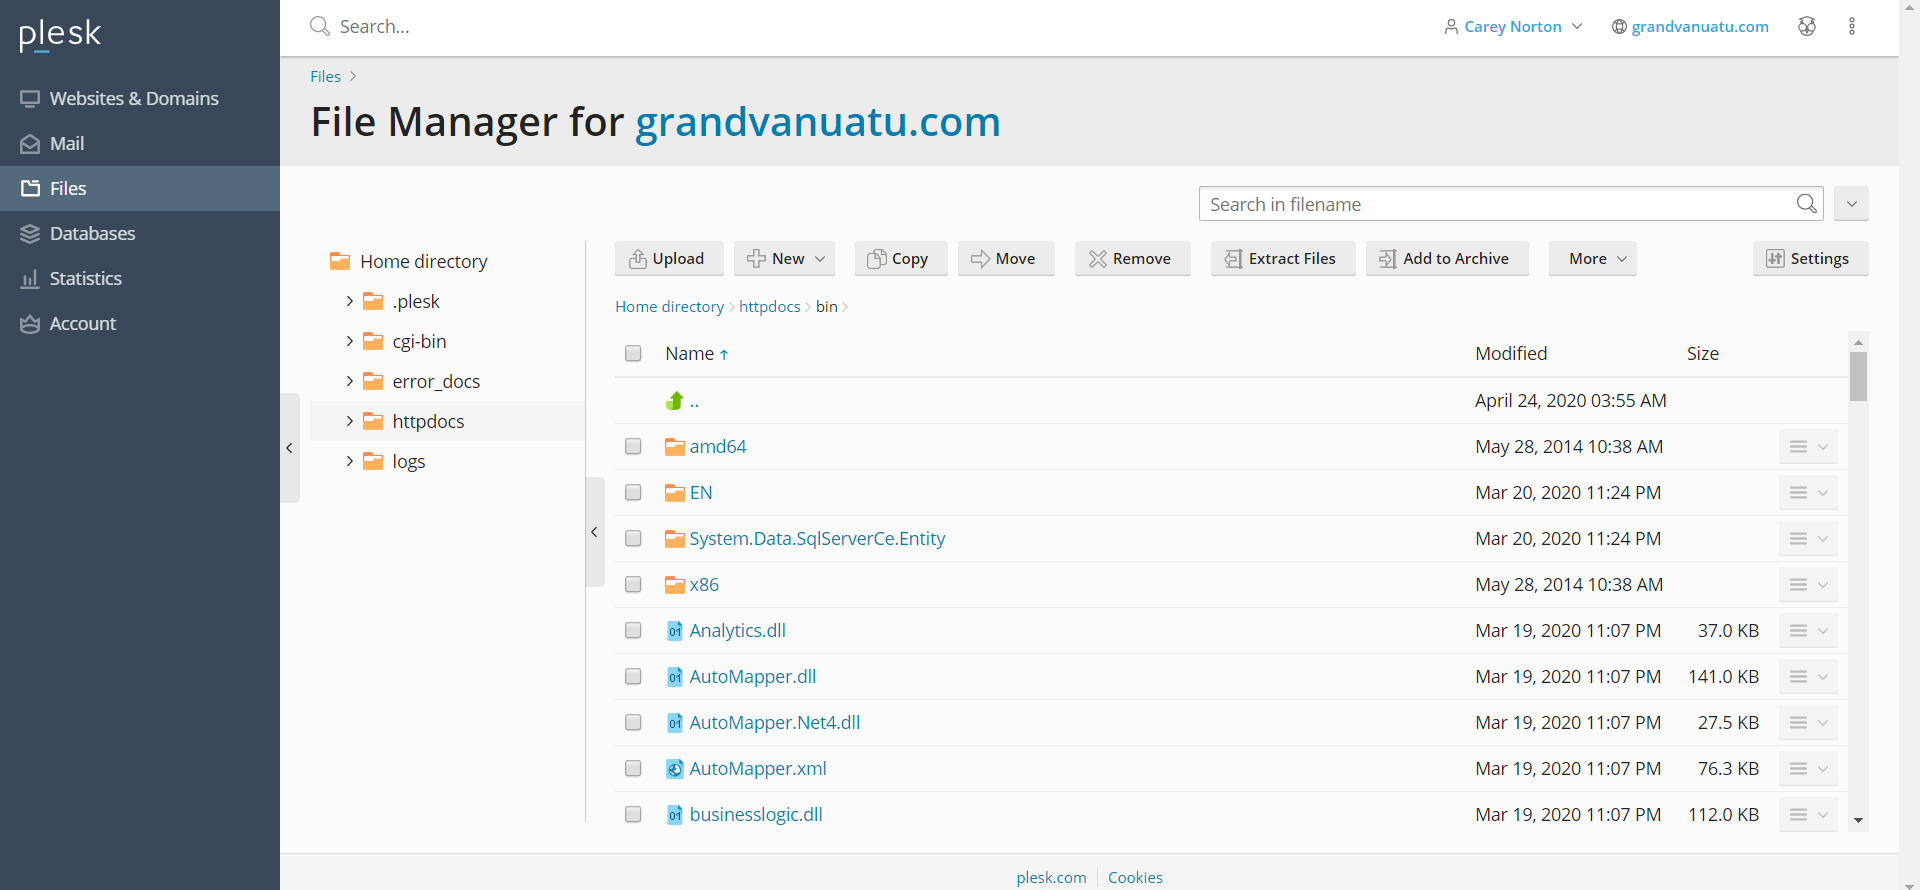This screenshot has height=890, width=1920.
Task: Check the amd64 folder checkbox
Action: click(633, 446)
